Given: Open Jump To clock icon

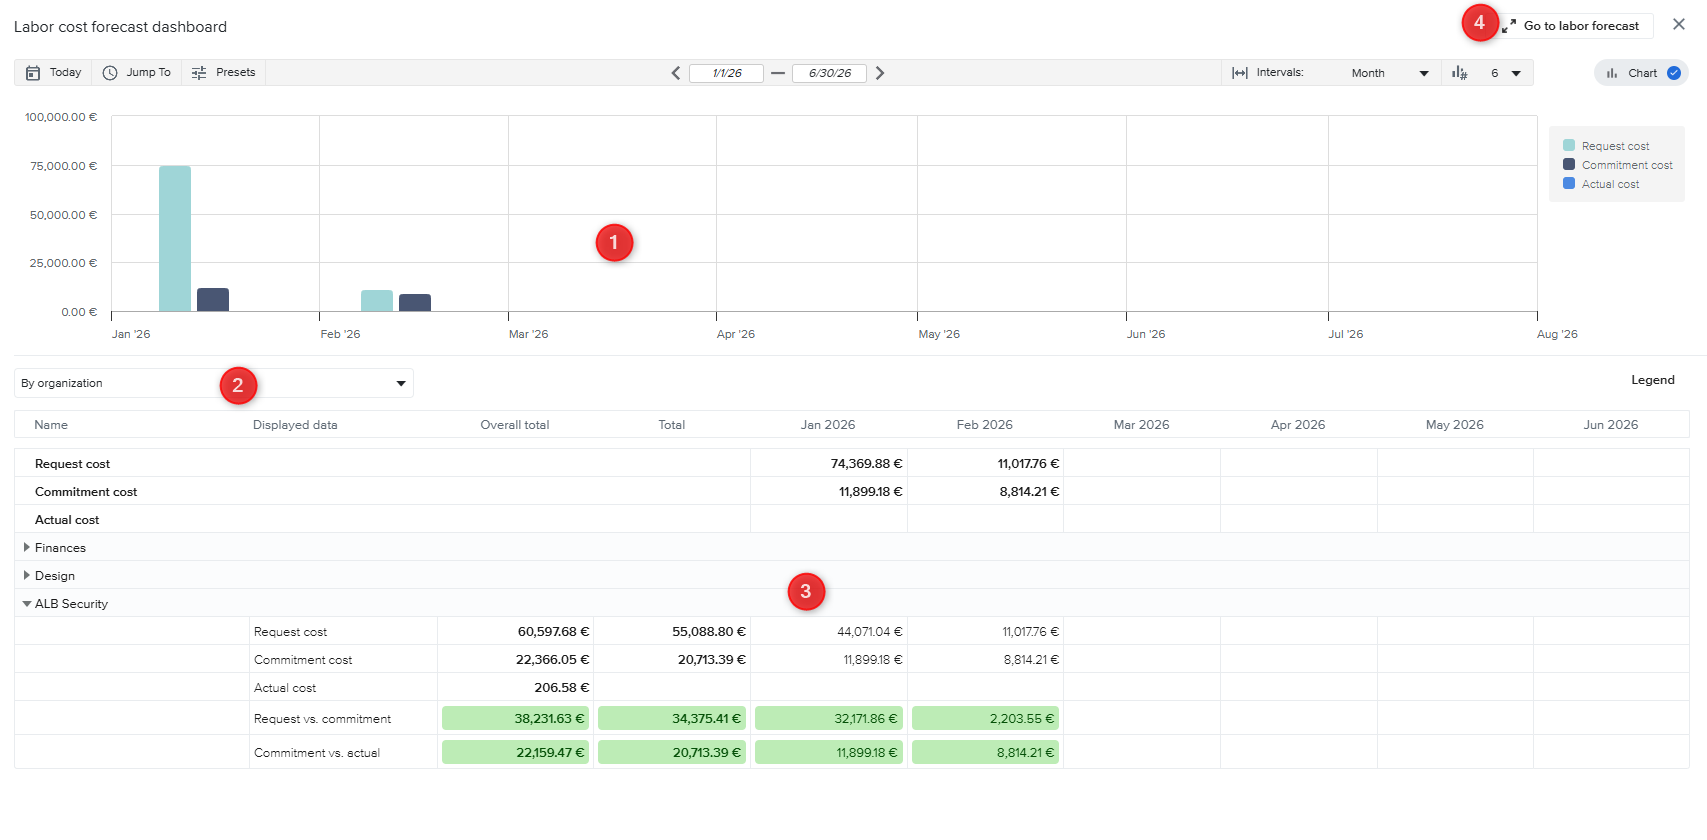Looking at the screenshot, I should coord(110,73).
